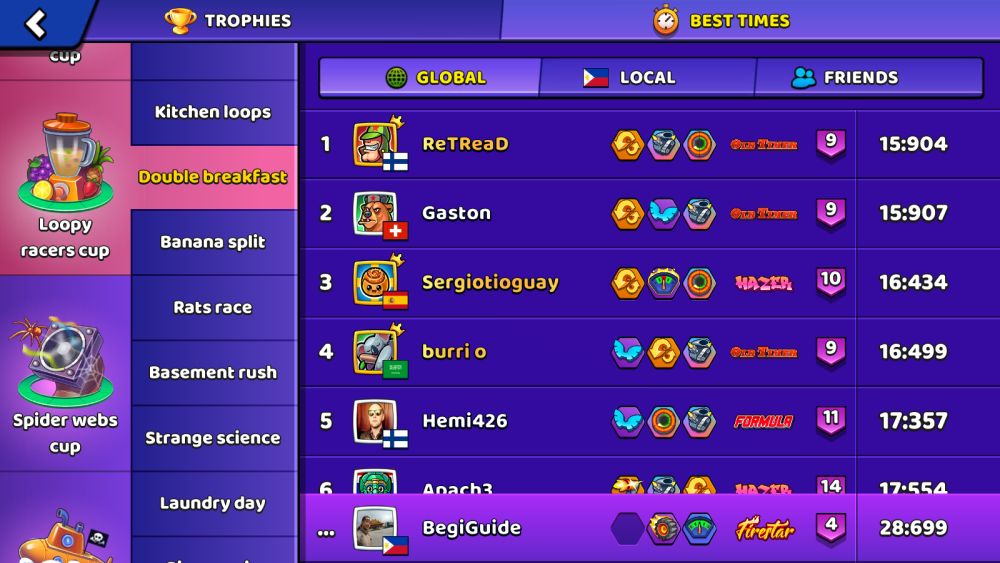
Task: Open the Kitchen loops track
Action: click(214, 113)
